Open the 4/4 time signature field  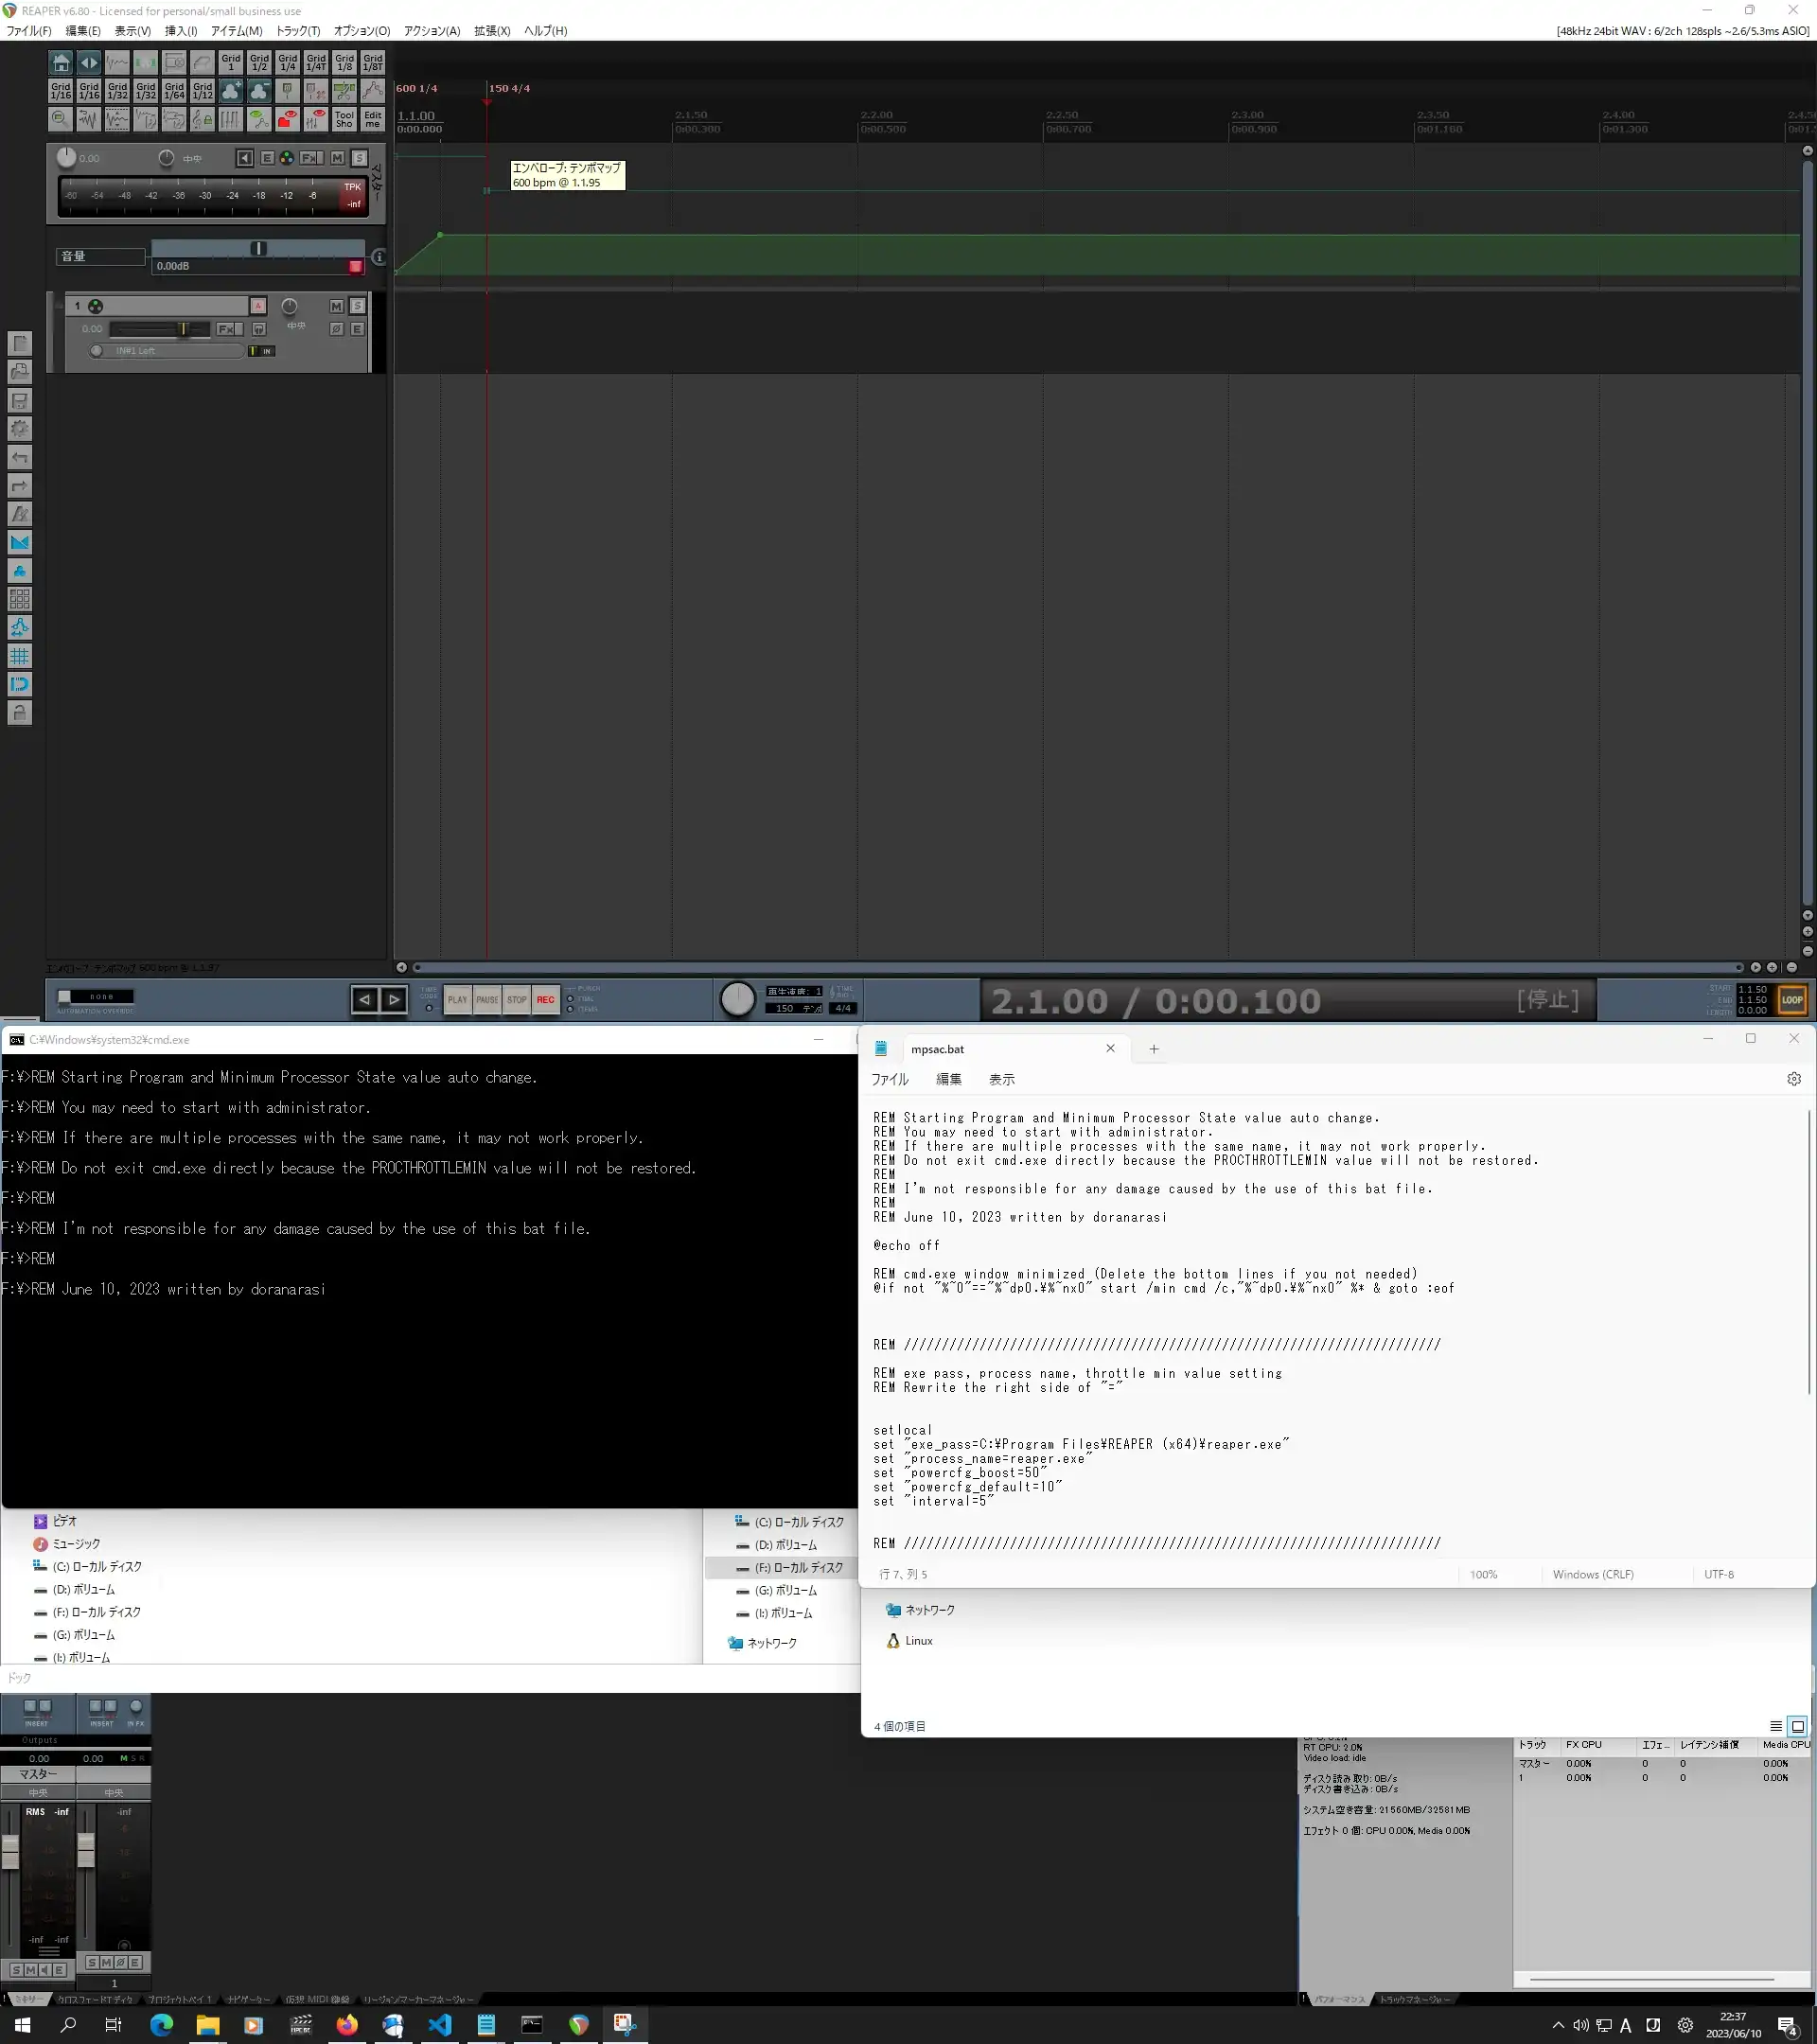(x=843, y=1008)
